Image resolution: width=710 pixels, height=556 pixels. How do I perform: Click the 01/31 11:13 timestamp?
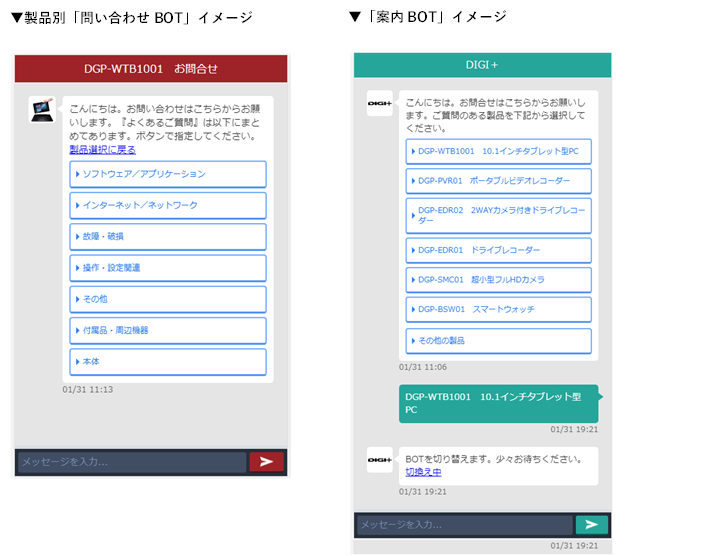point(88,389)
